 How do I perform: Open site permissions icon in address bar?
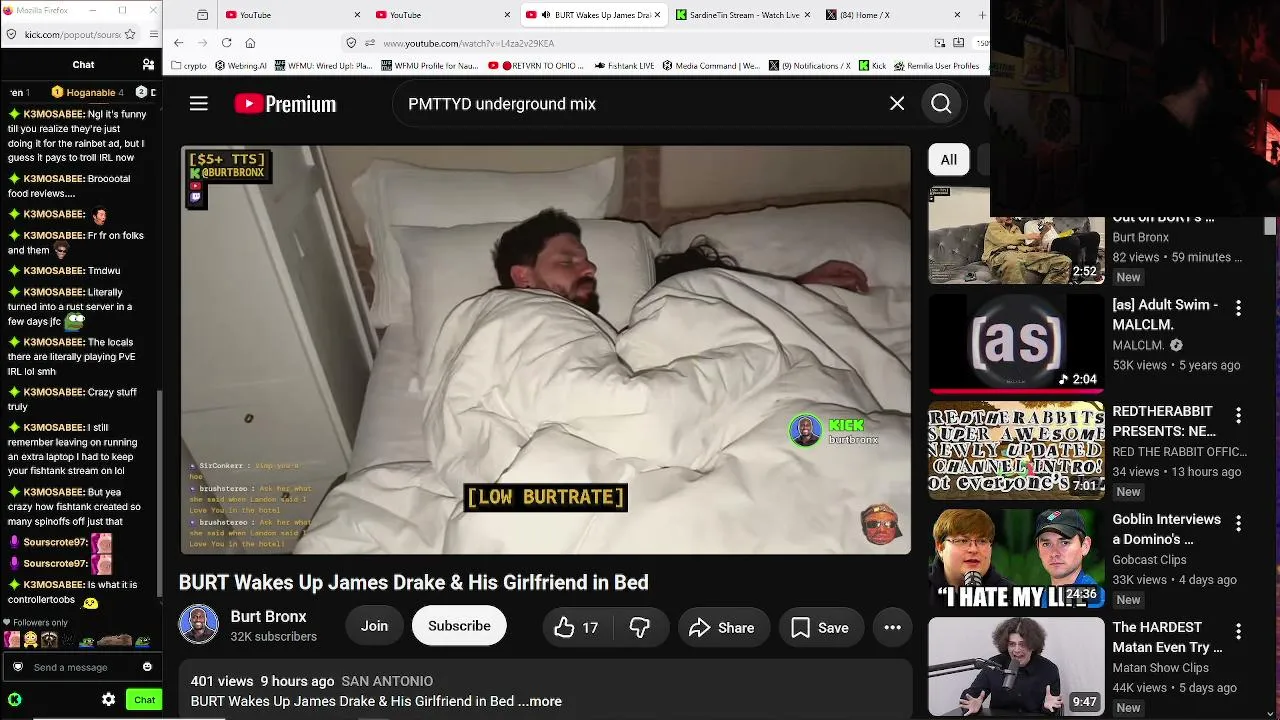pos(370,43)
